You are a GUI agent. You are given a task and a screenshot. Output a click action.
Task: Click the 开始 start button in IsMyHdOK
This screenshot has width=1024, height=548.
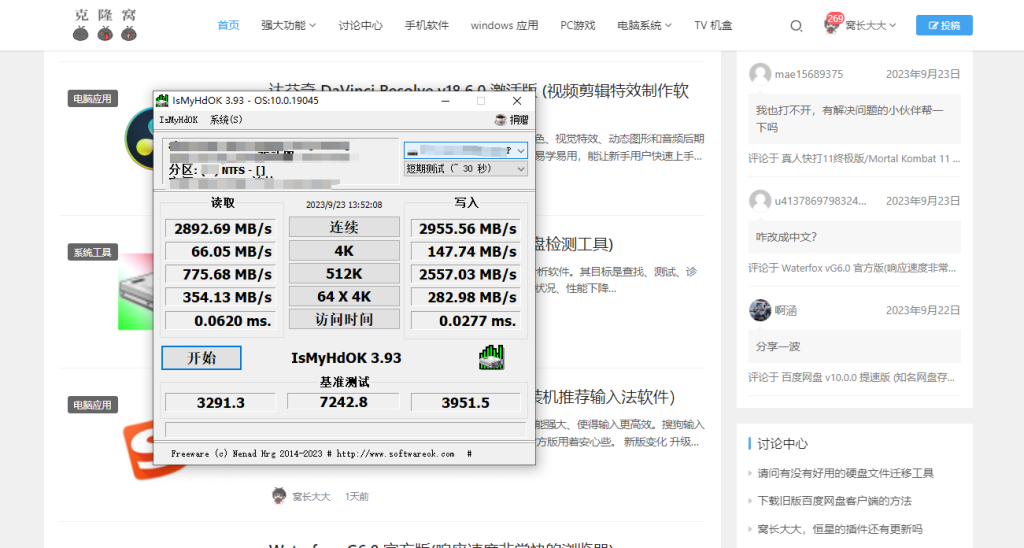click(201, 358)
